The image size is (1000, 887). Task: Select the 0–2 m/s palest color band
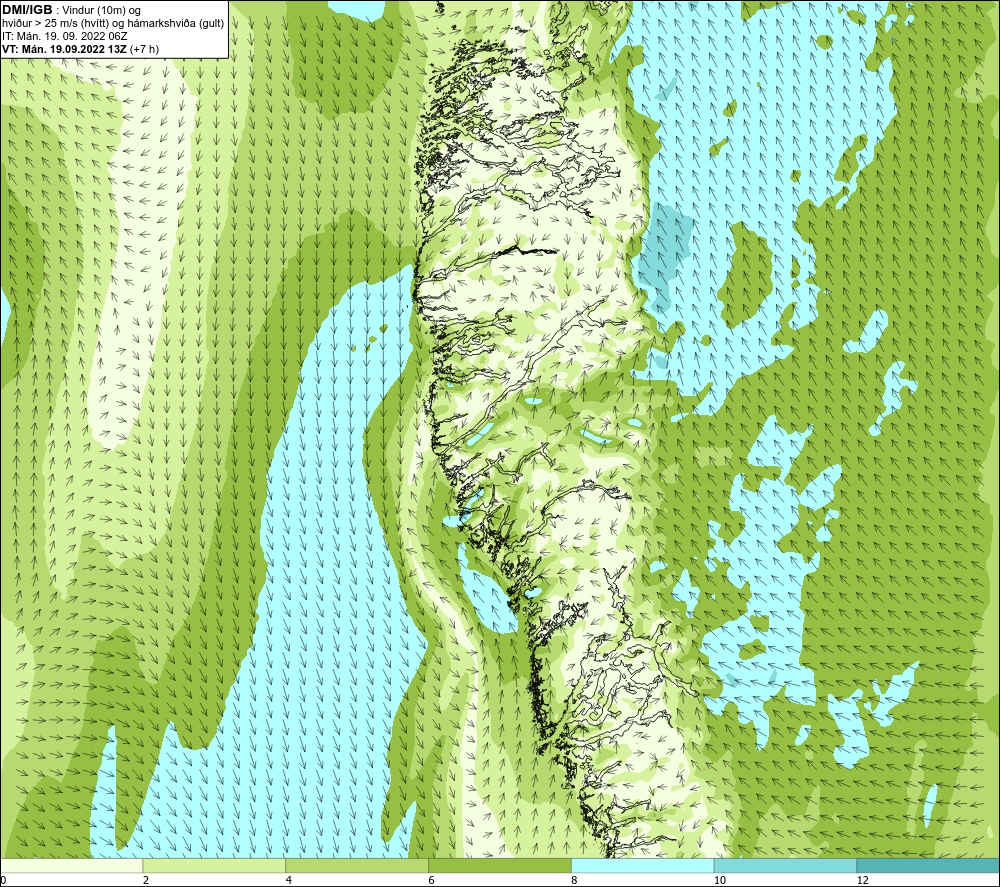tap(71, 866)
